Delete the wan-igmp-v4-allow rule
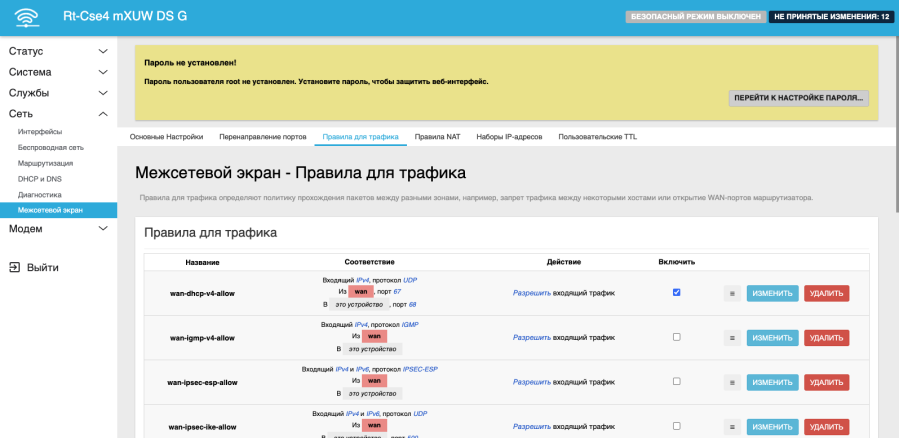This screenshot has height=438, width=899. coord(826,338)
